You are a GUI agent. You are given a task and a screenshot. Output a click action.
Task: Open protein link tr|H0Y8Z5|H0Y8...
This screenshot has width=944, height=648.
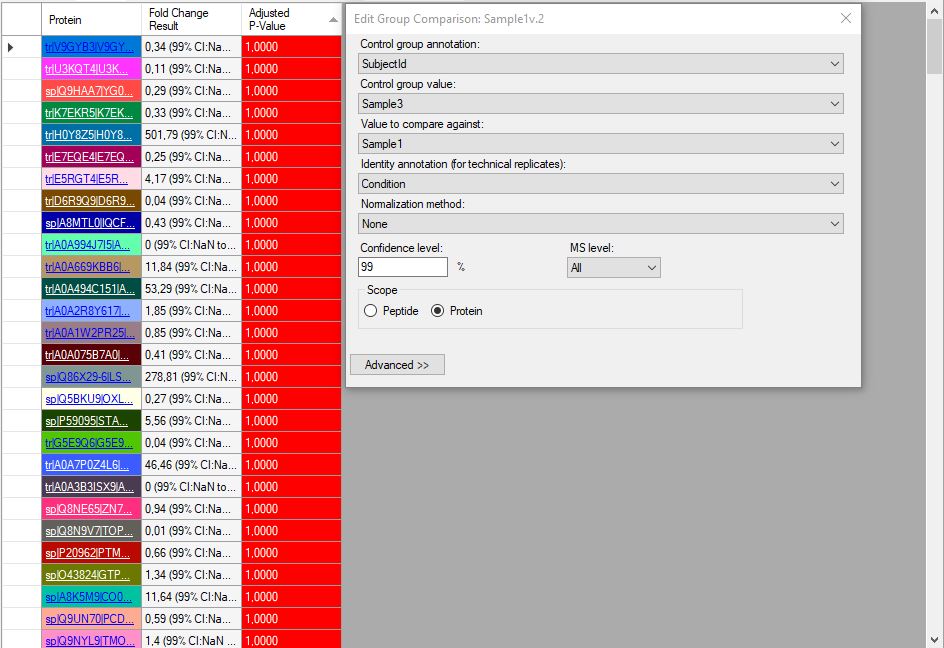pyautogui.click(x=88, y=135)
